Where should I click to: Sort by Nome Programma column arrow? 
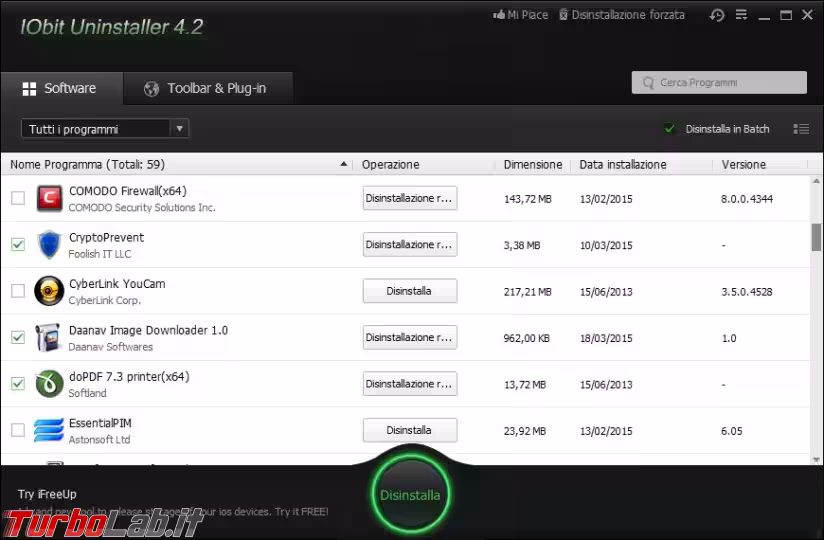(x=344, y=164)
